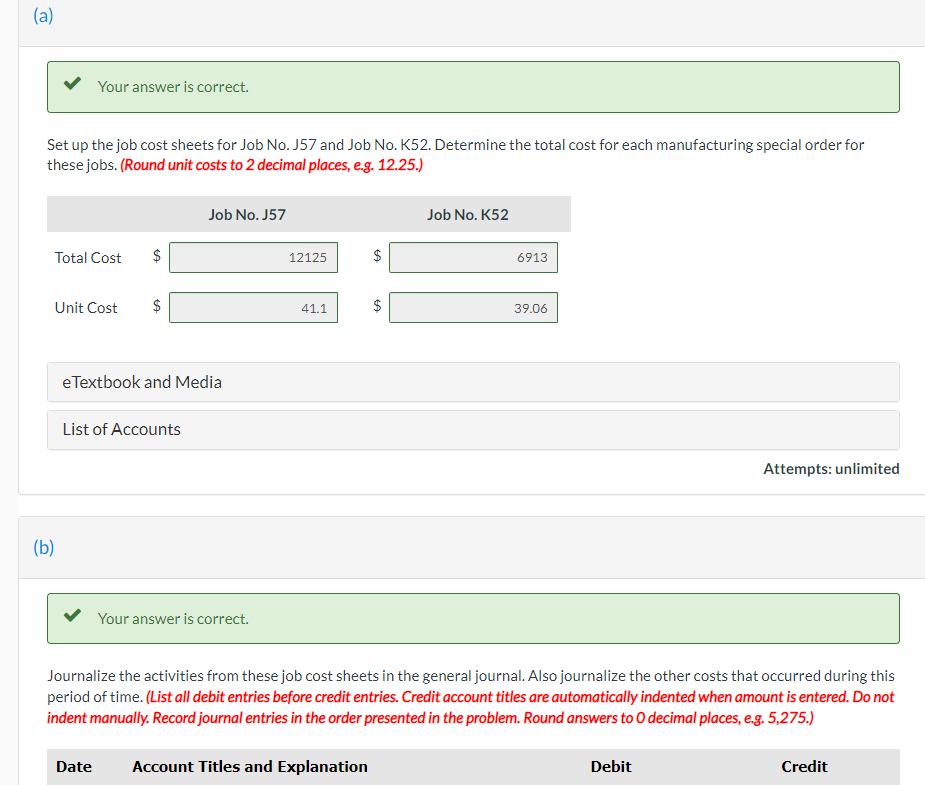Click the Job No. J57 Unit Cost field
This screenshot has height=785, width=925.
coord(253,308)
